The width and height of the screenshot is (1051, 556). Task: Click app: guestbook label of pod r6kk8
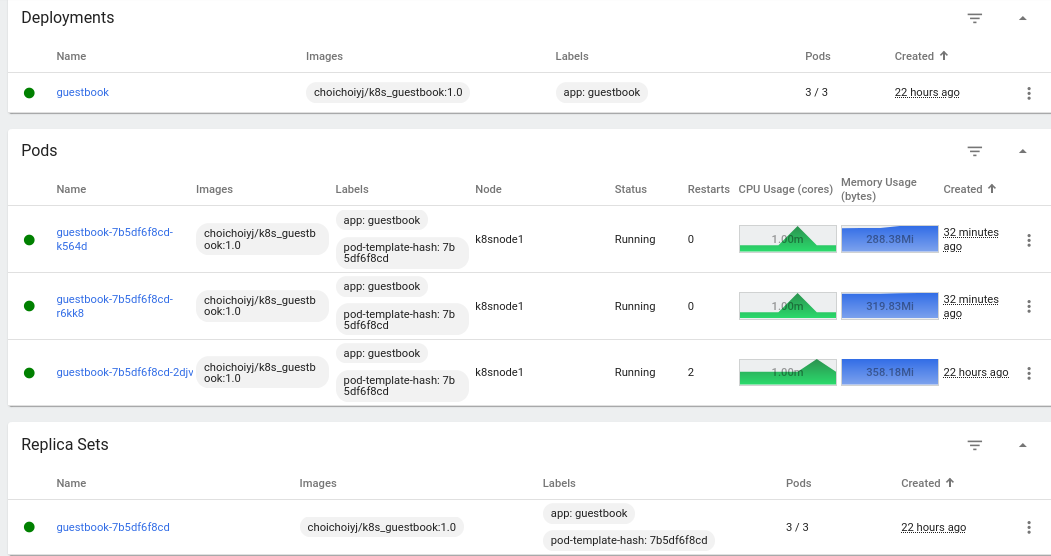(x=381, y=287)
